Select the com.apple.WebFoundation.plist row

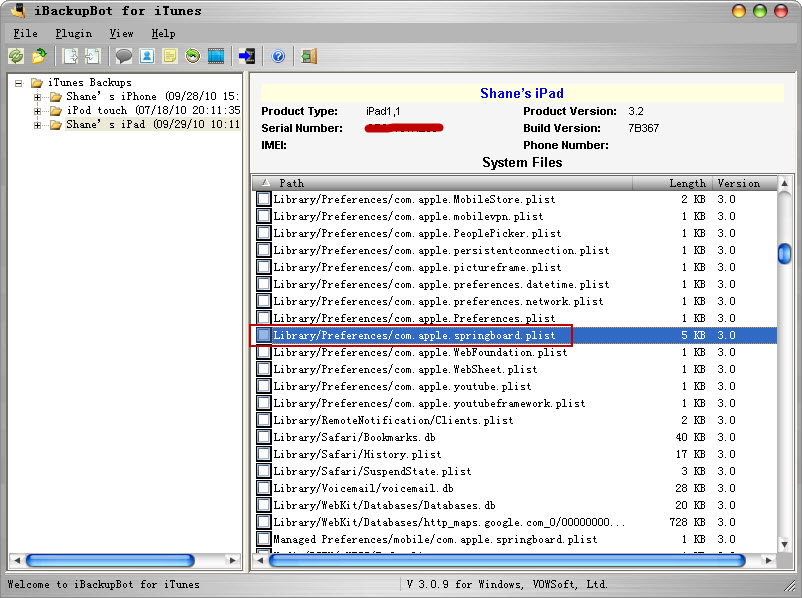[x=515, y=352]
